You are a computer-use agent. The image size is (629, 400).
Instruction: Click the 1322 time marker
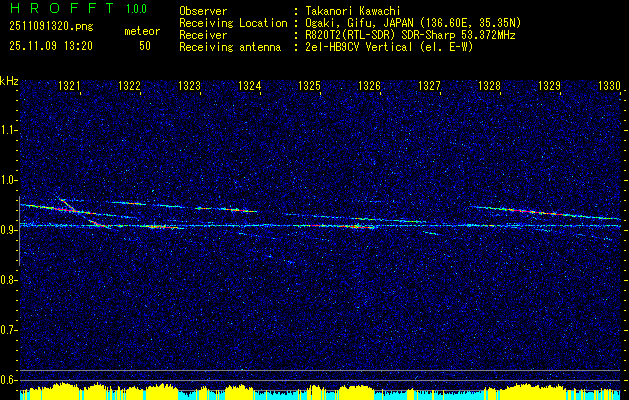(x=130, y=86)
